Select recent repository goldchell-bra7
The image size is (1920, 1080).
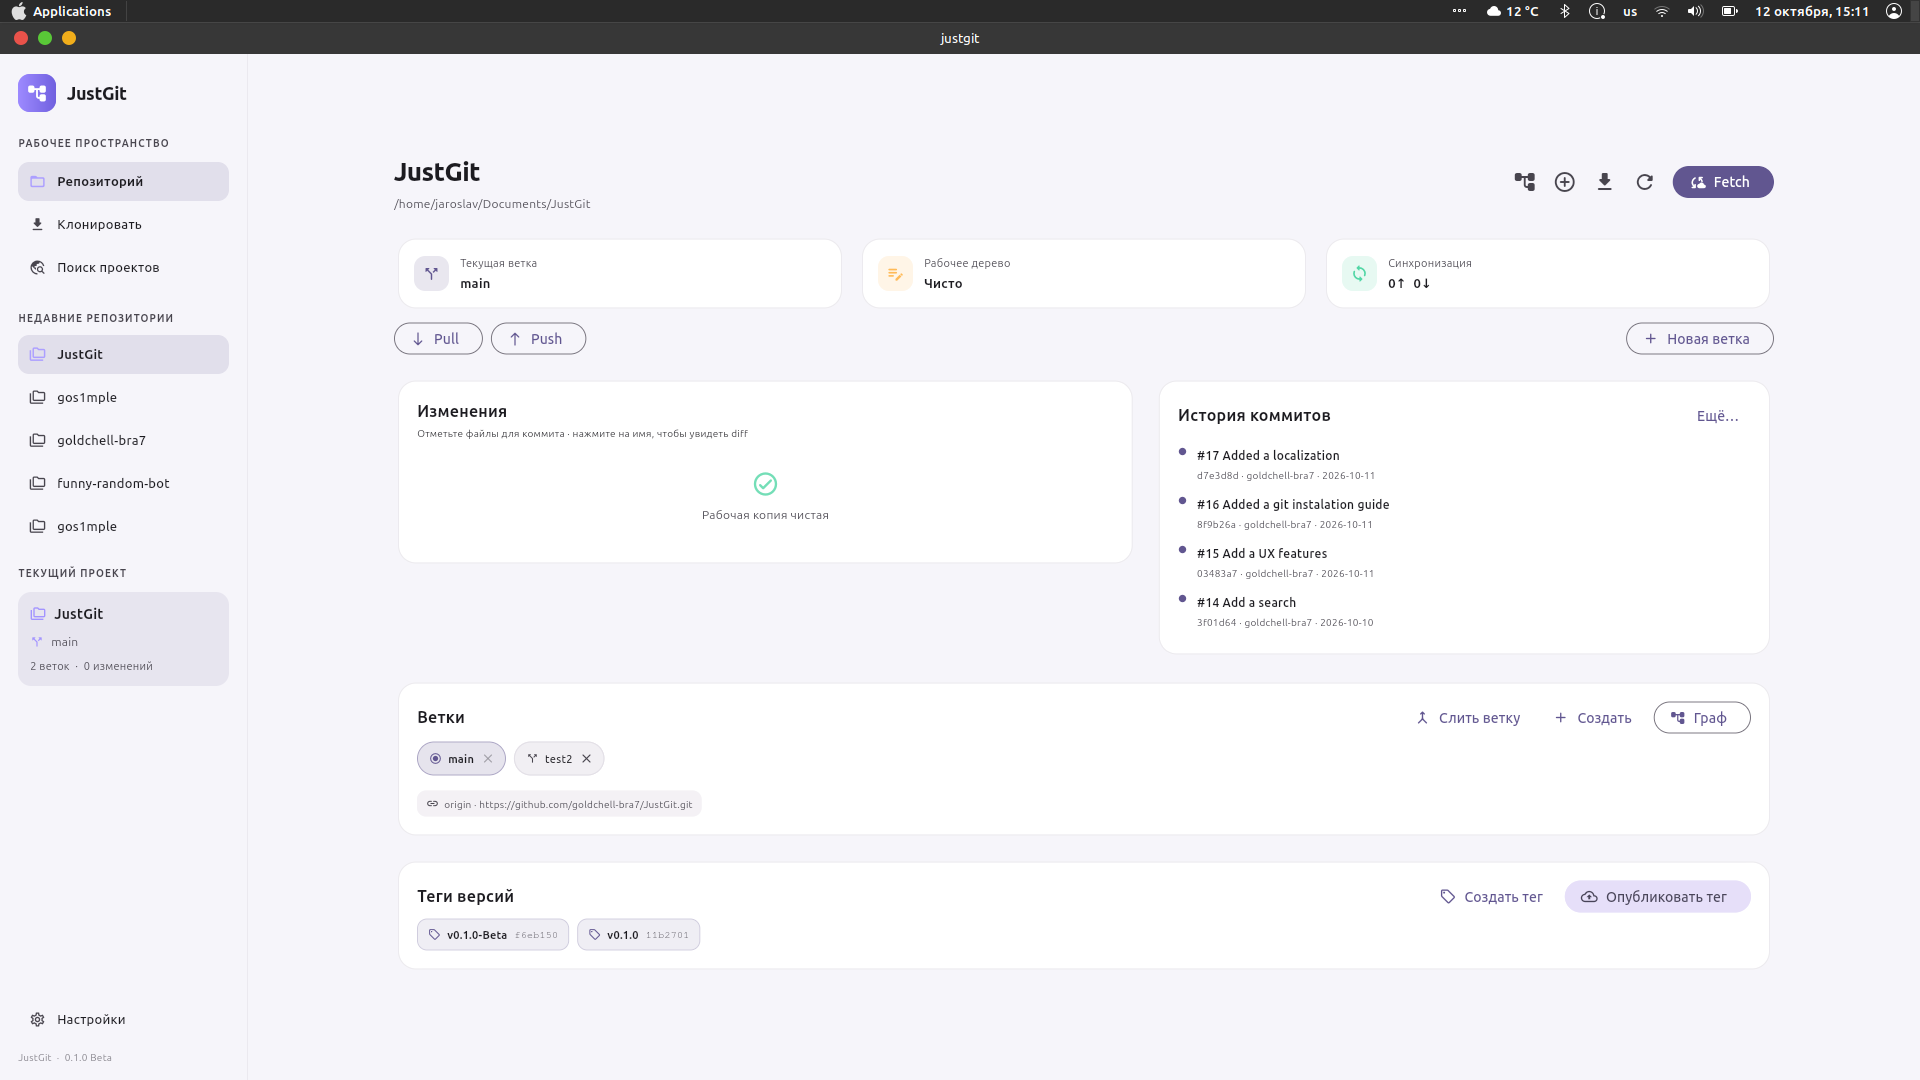pos(123,441)
